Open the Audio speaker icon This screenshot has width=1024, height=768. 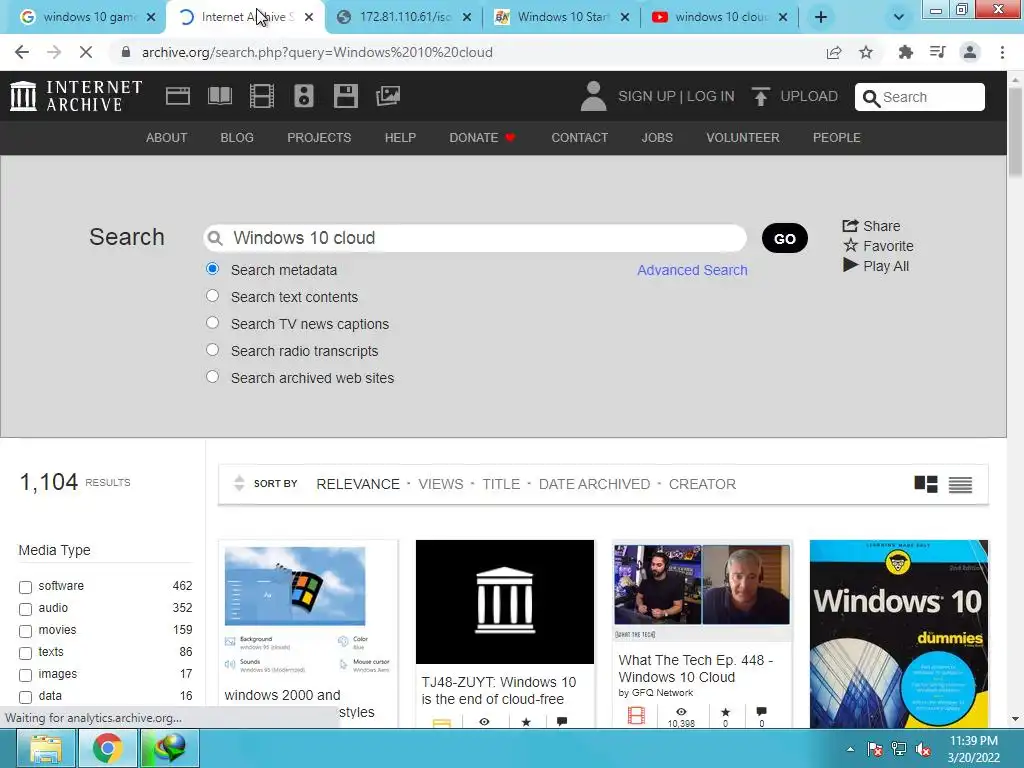(304, 96)
